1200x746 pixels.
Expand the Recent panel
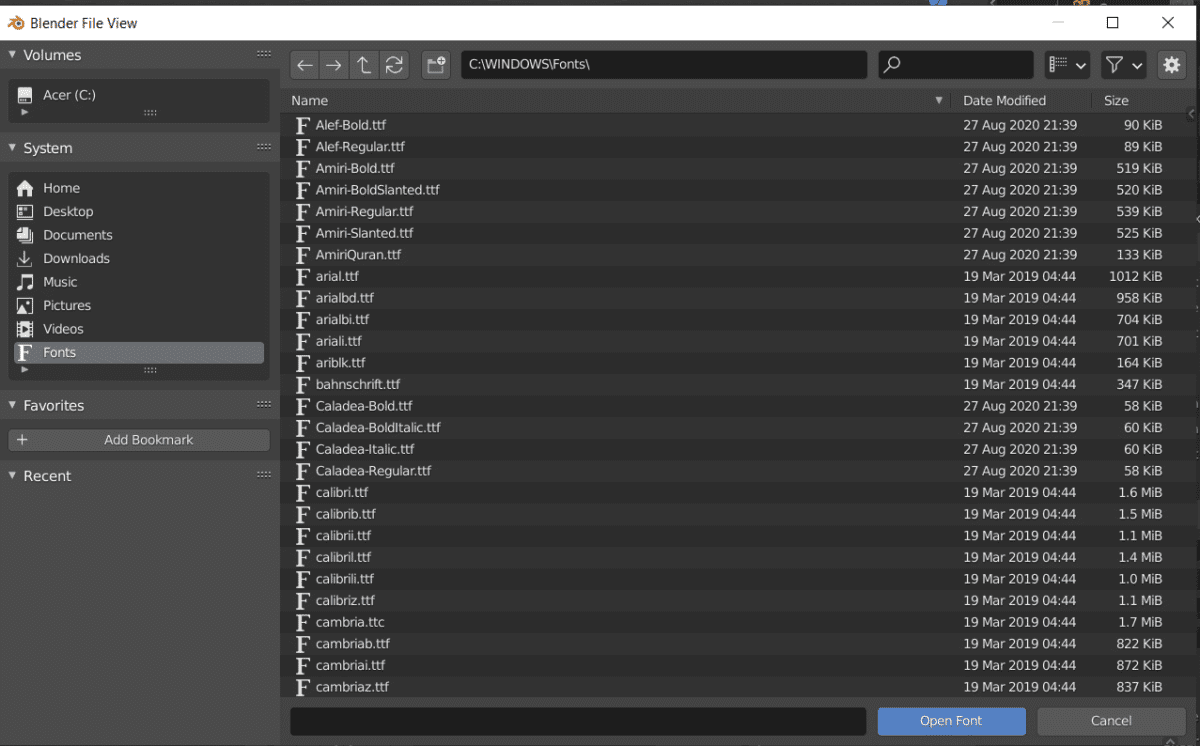click(14, 476)
